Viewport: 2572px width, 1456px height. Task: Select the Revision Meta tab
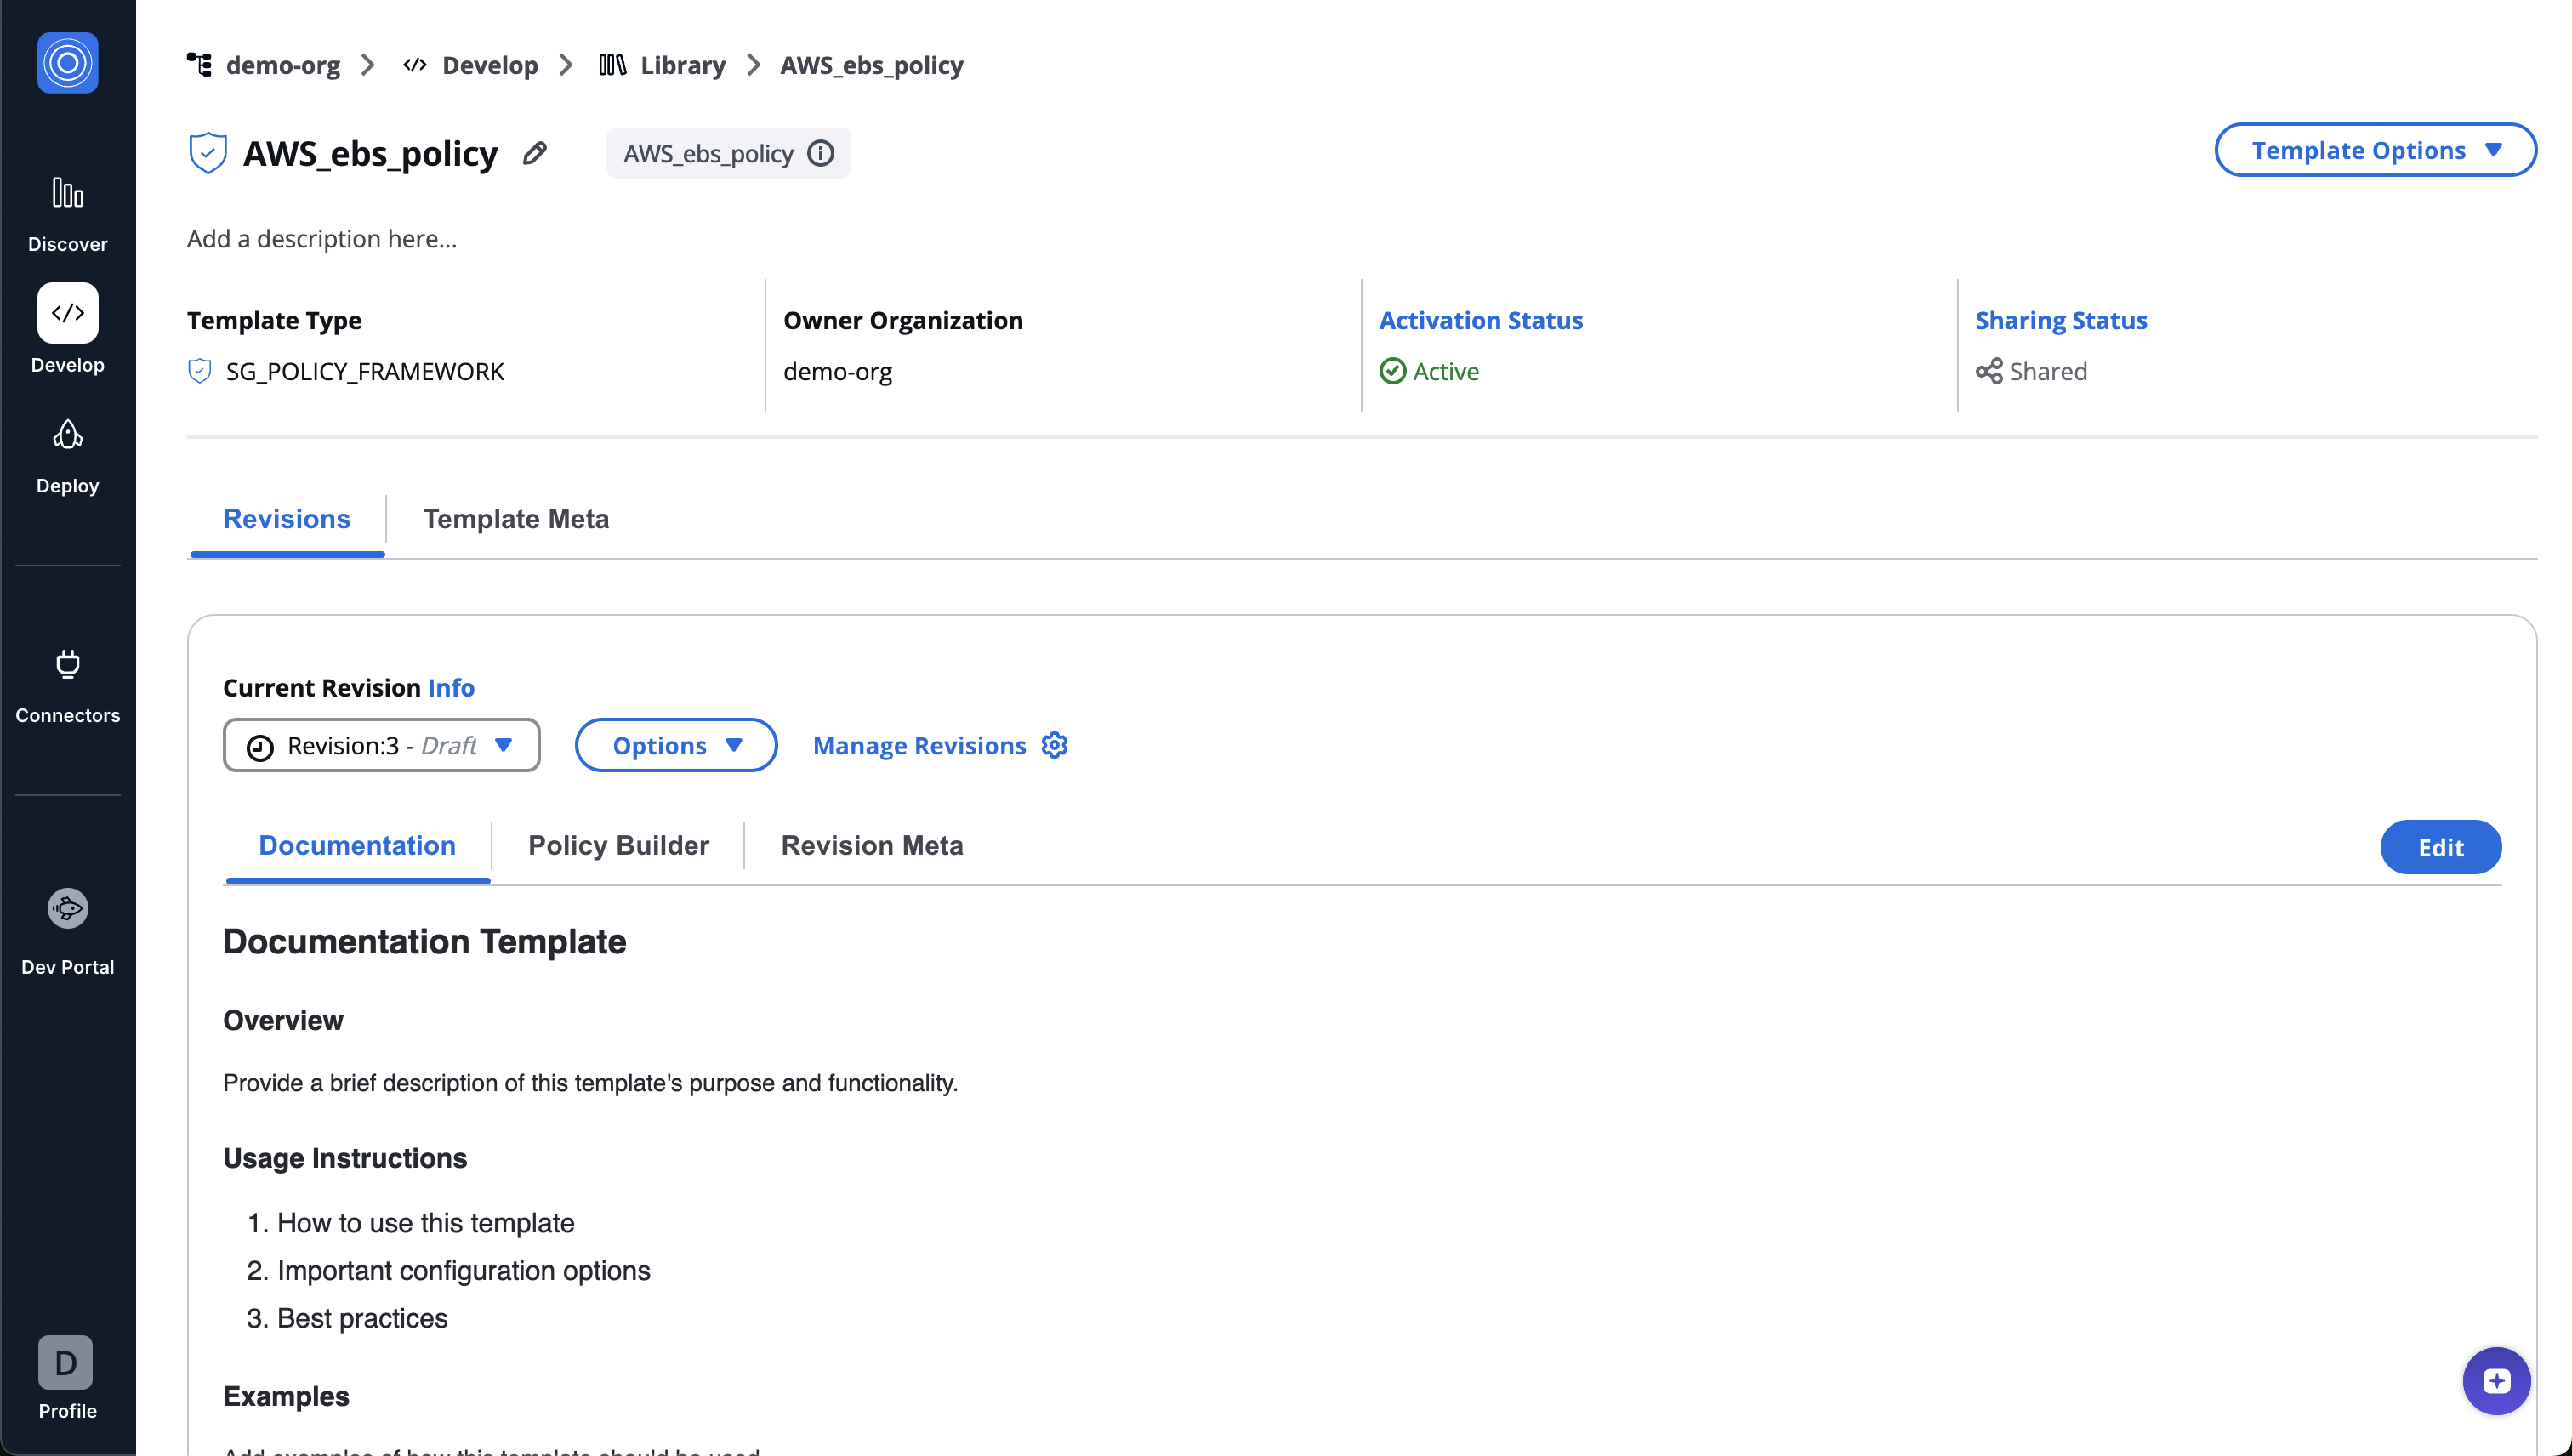point(871,845)
